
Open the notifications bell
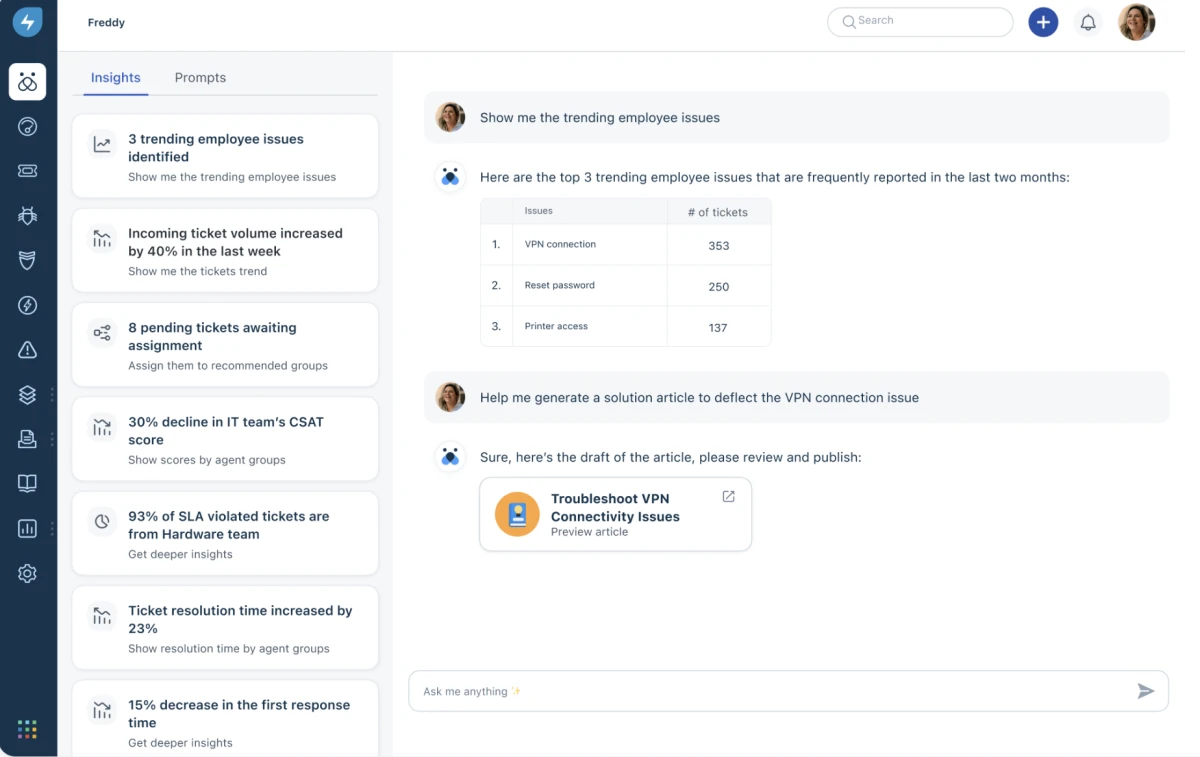coord(1088,22)
